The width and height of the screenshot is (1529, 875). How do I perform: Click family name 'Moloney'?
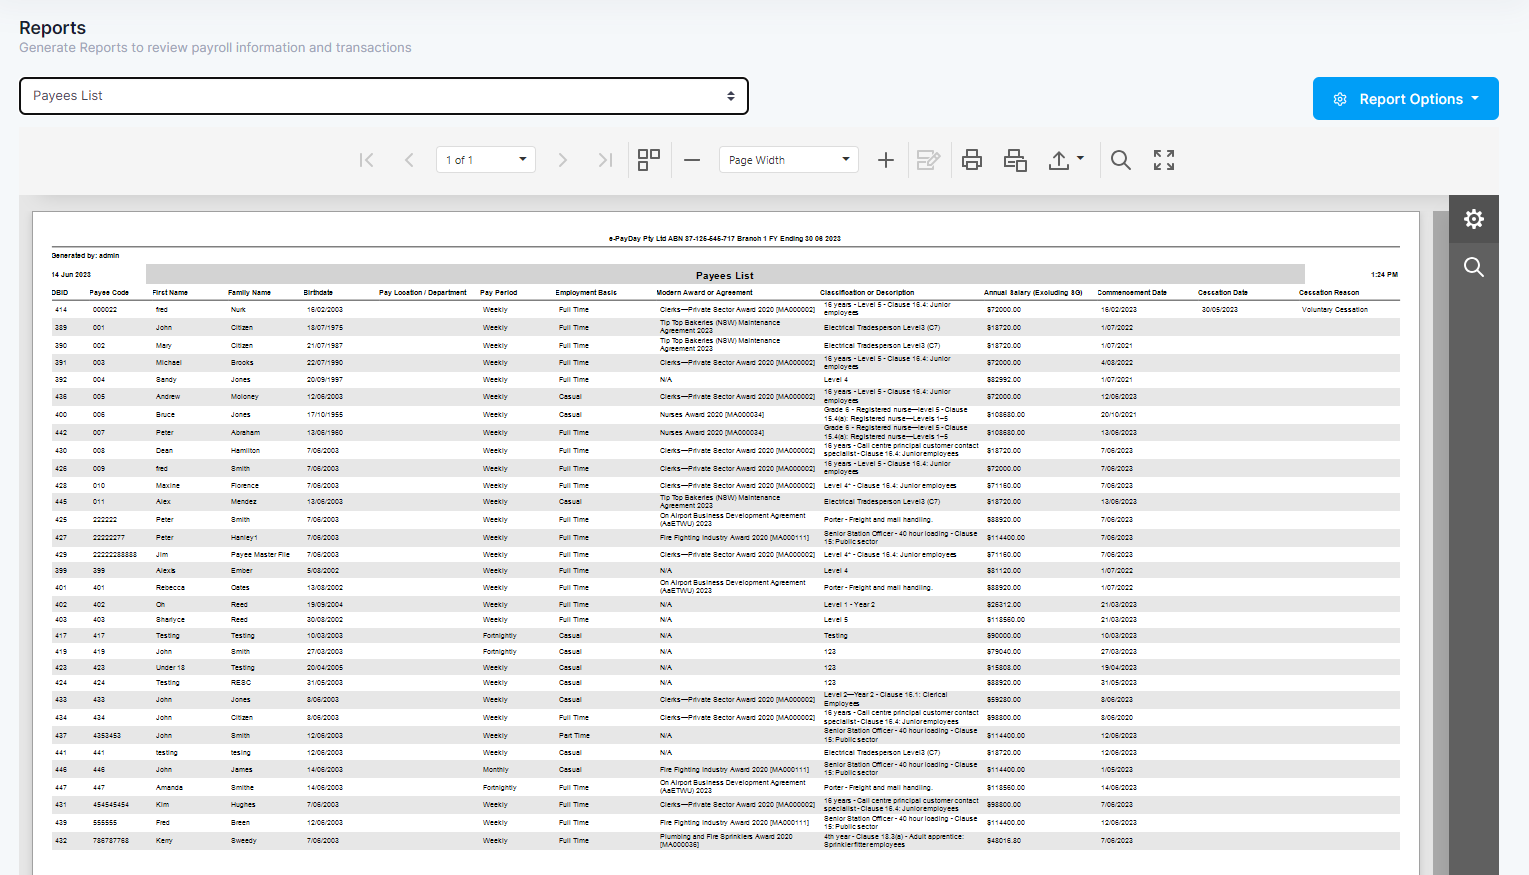245,397
